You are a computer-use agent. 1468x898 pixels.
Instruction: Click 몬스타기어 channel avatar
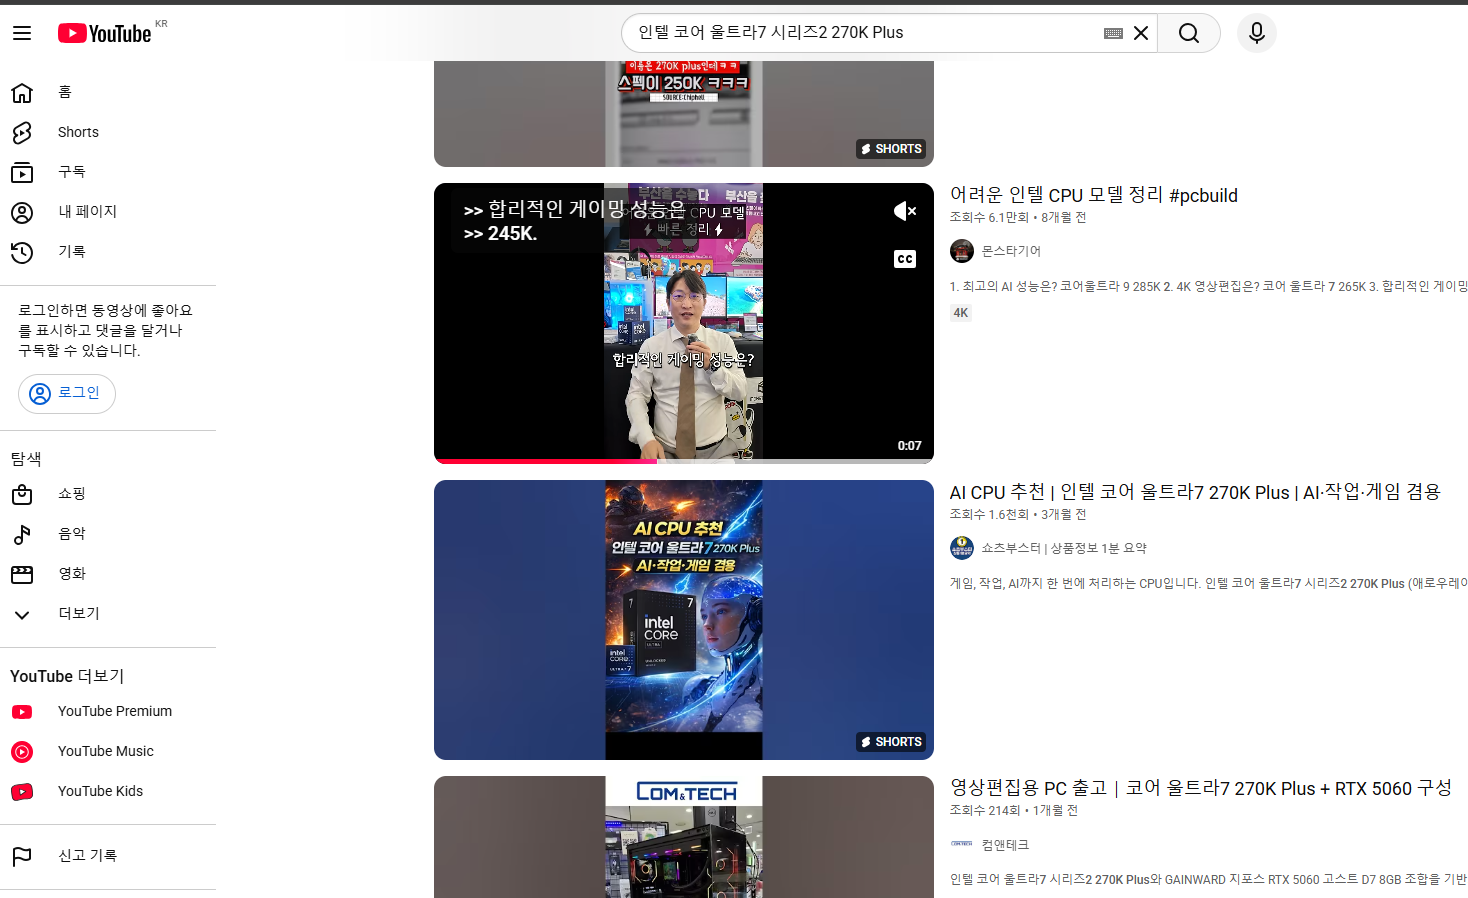pyautogui.click(x=962, y=251)
